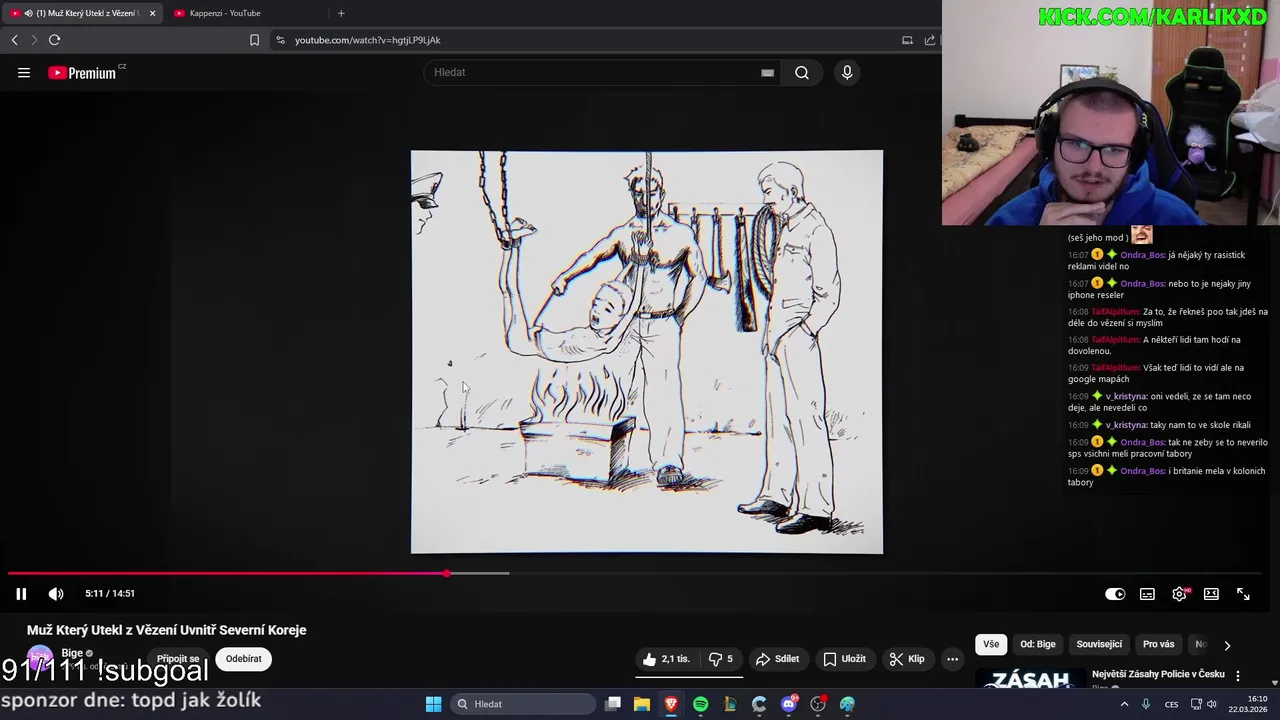
Task: Click the YouTube search magnifier button
Action: (802, 72)
